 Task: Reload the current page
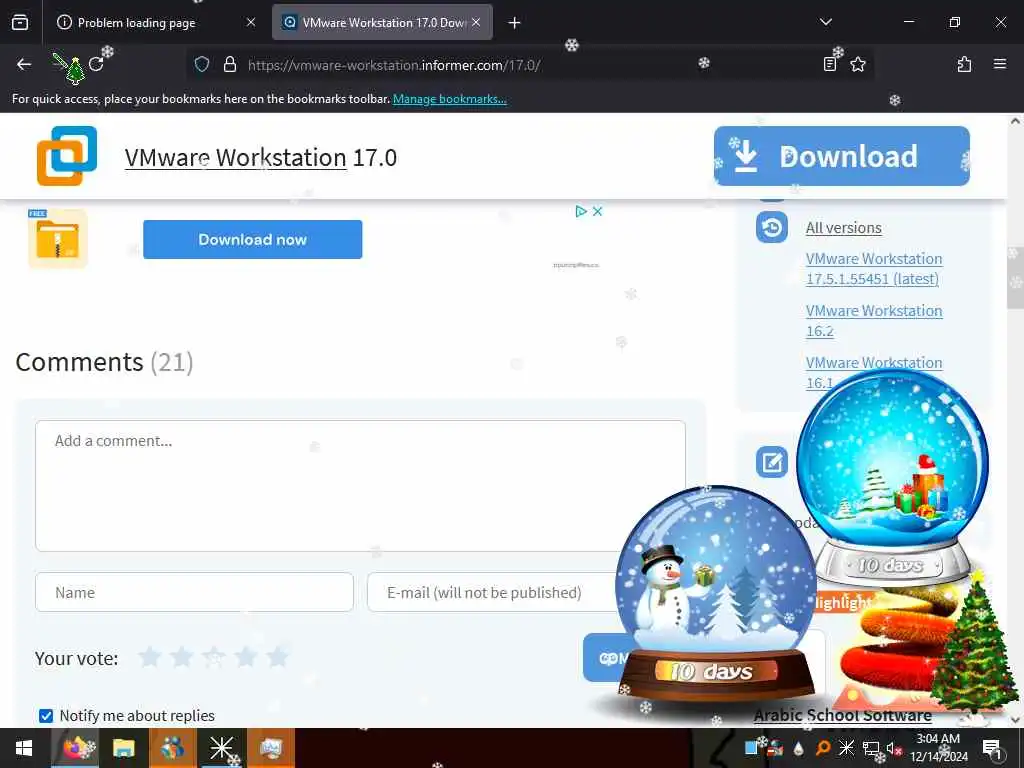point(96,64)
